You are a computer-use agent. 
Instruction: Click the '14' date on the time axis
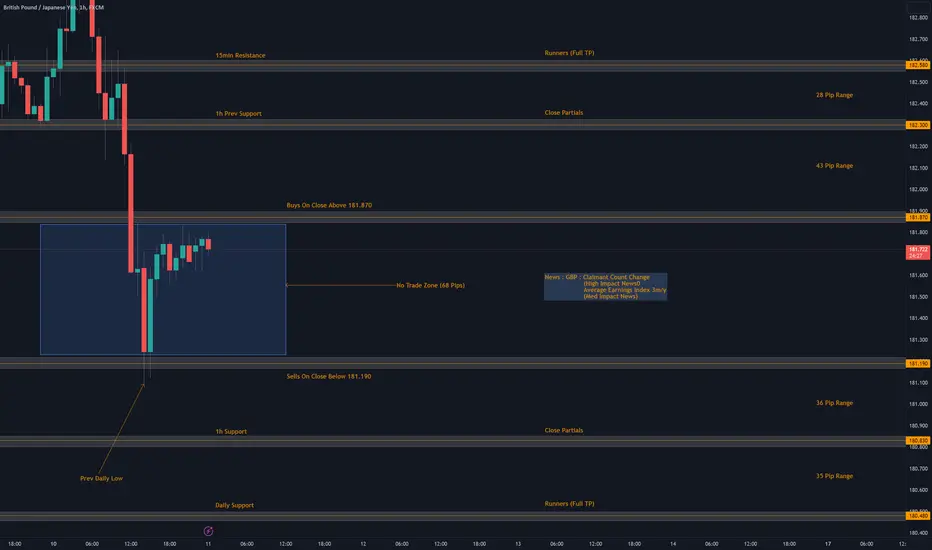click(x=673, y=543)
